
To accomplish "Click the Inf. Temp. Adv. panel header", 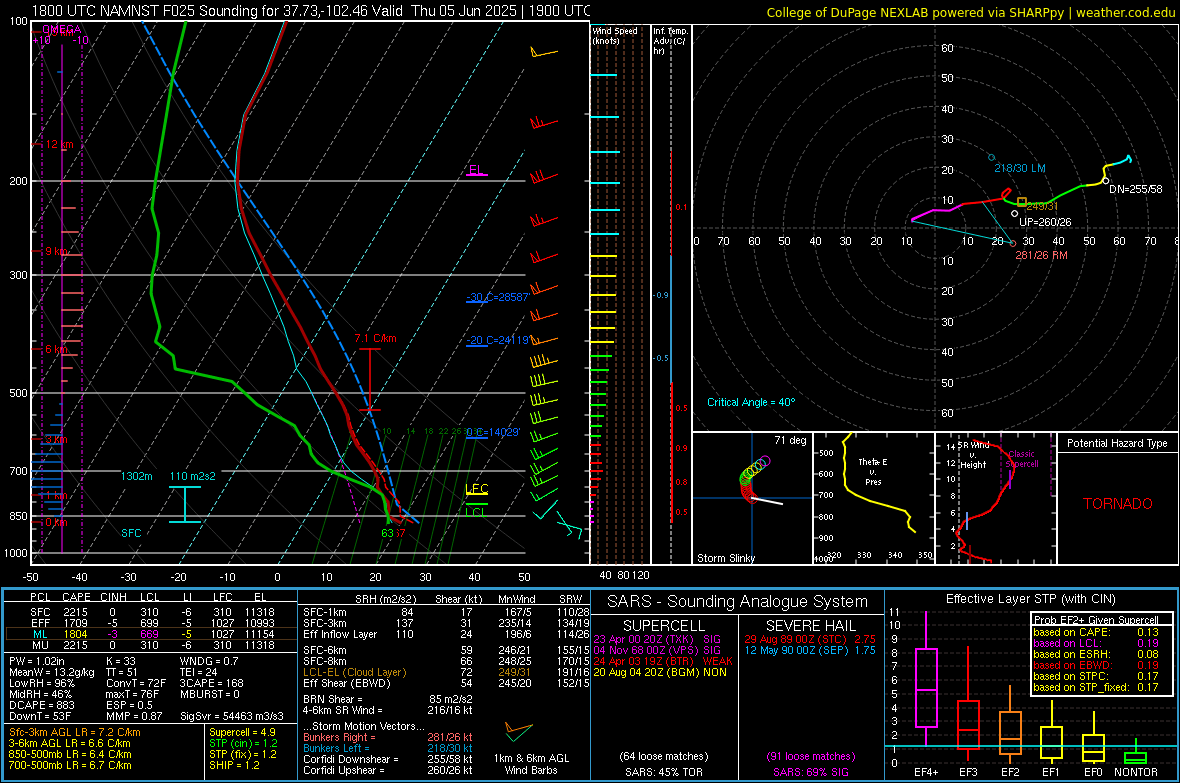I will 670,41.
